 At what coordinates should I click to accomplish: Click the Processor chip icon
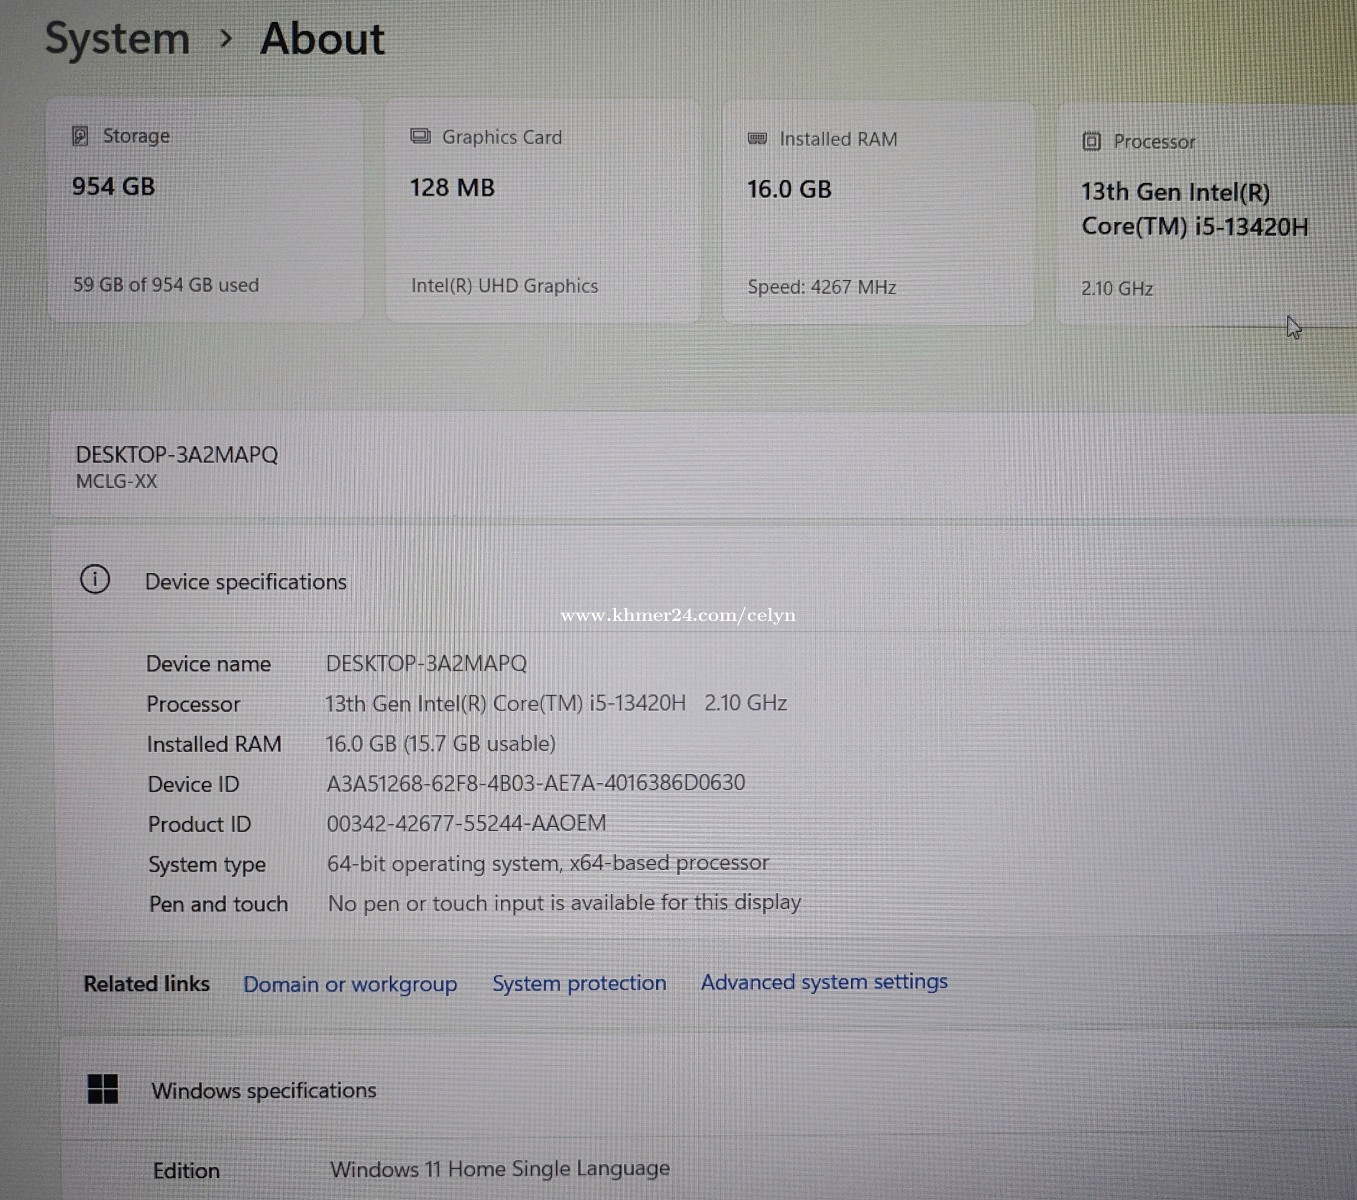[x=1091, y=142]
